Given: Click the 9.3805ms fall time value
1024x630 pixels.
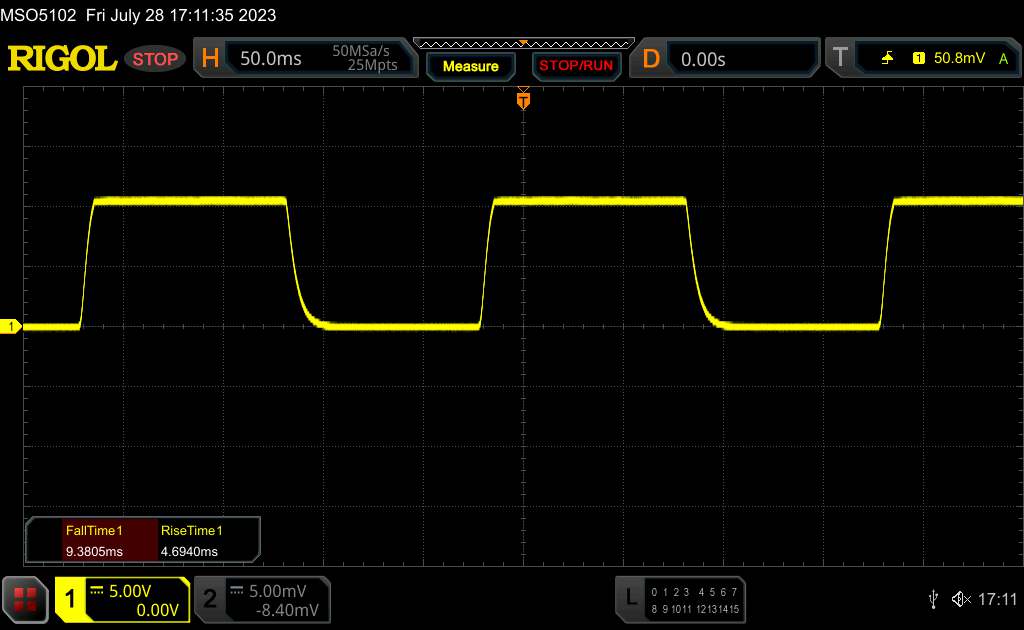Looking at the screenshot, I should pos(94,552).
